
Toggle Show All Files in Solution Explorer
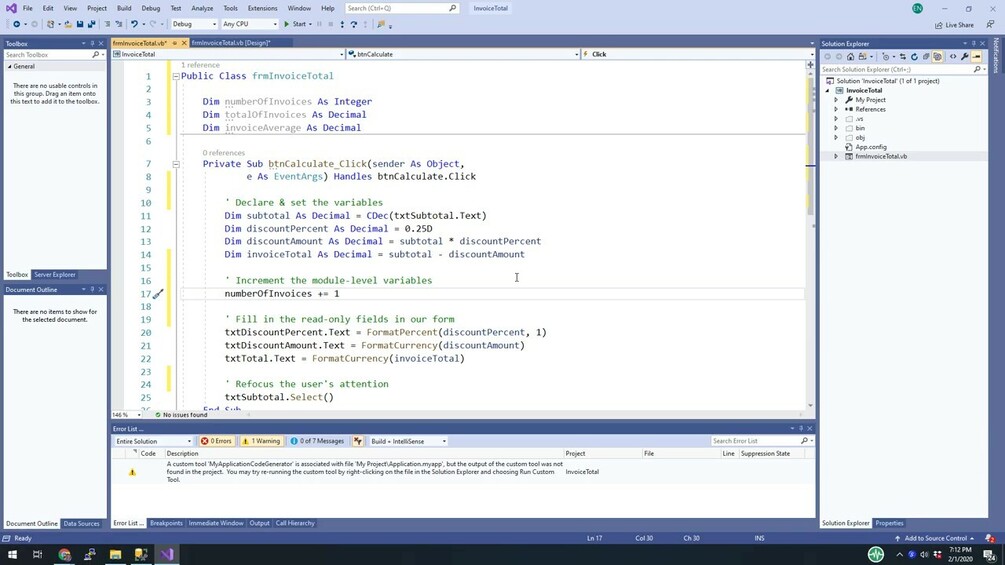938,56
